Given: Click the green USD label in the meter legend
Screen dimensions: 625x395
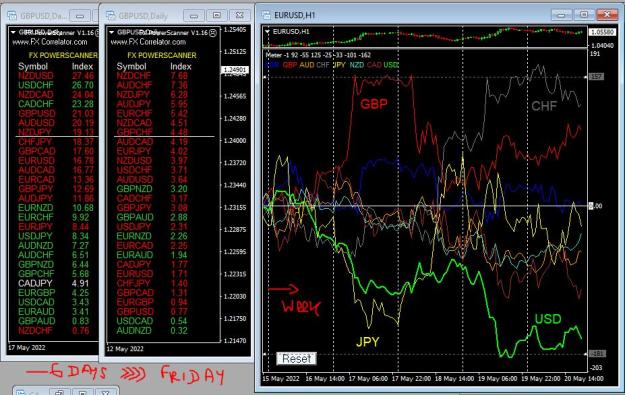Looking at the screenshot, I should pos(391,65).
